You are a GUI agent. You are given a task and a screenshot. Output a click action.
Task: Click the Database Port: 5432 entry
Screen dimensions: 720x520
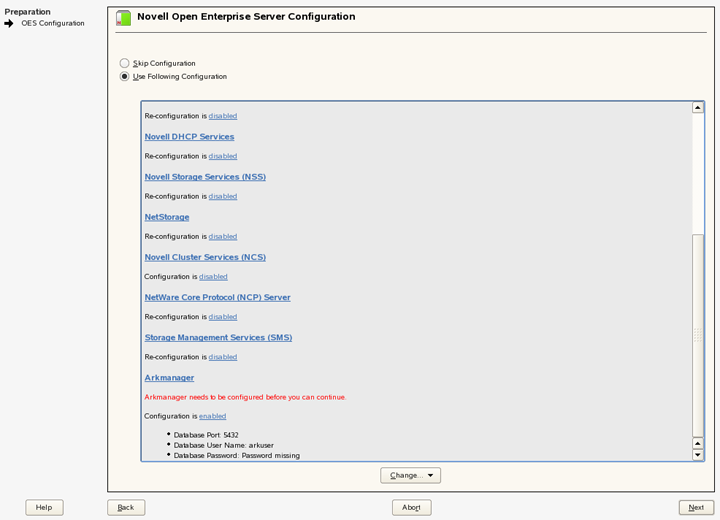coord(206,435)
